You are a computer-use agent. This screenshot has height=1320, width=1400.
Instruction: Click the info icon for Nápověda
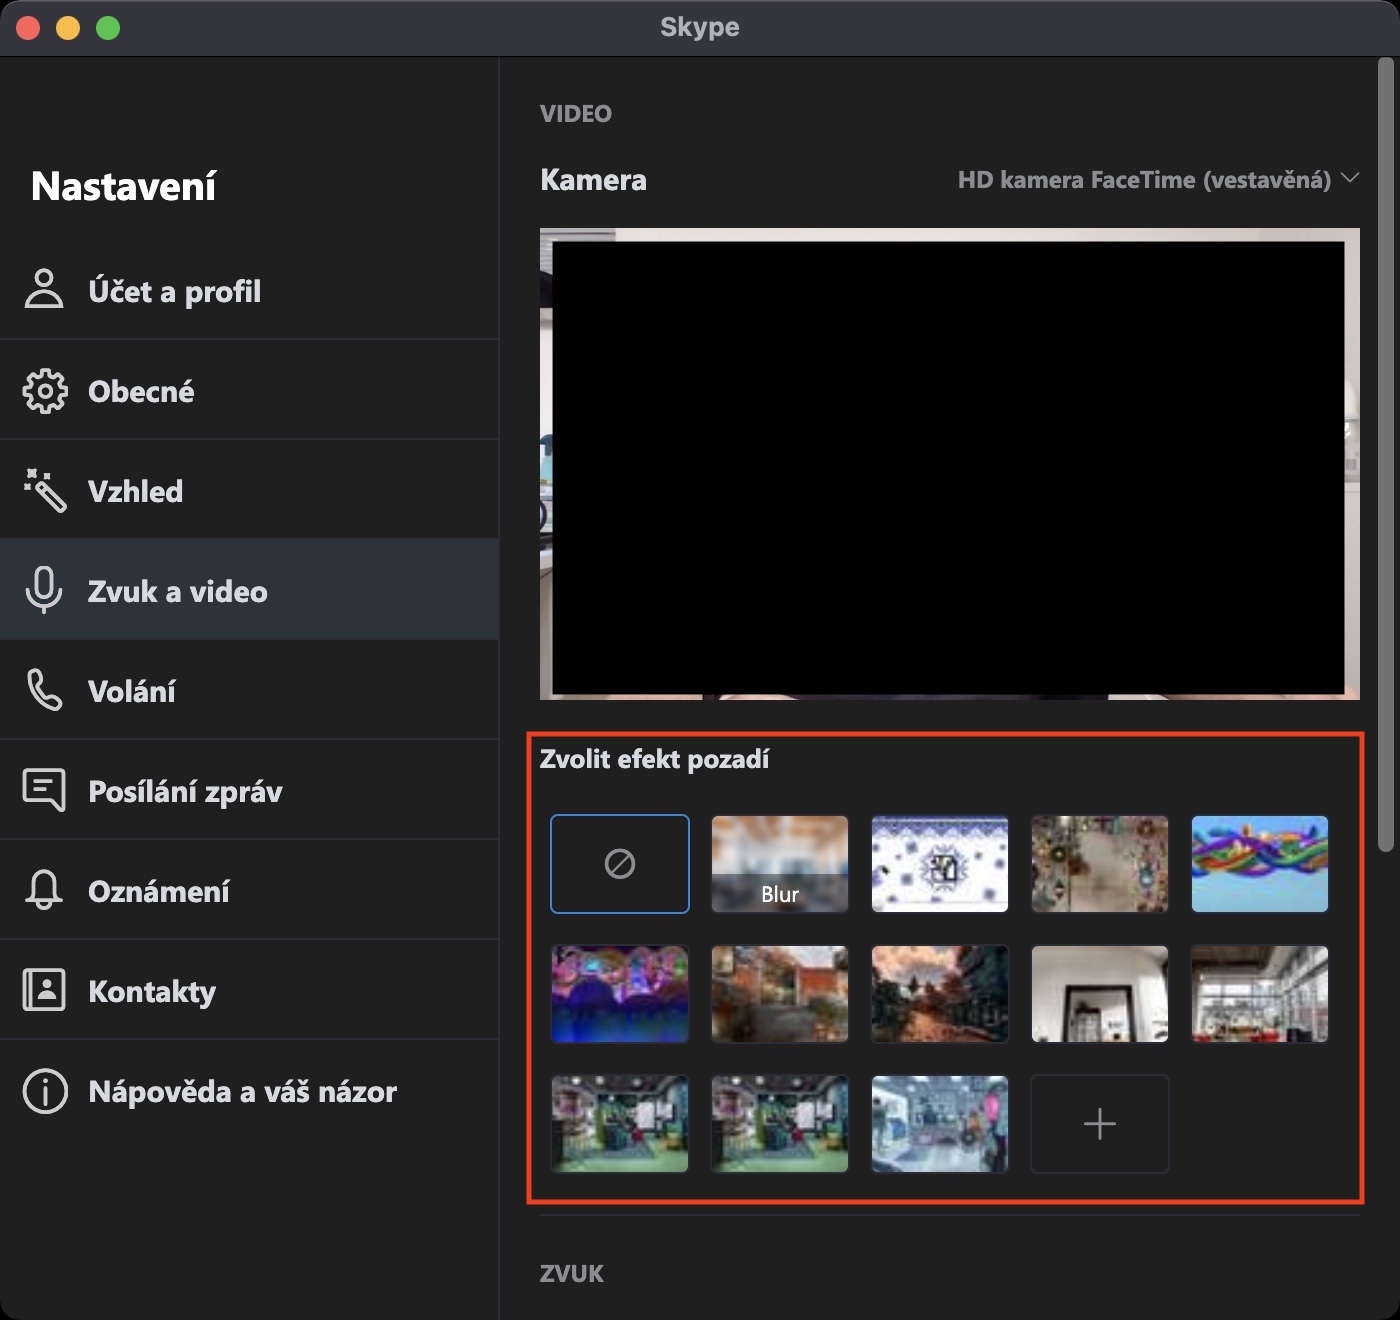(44, 1091)
